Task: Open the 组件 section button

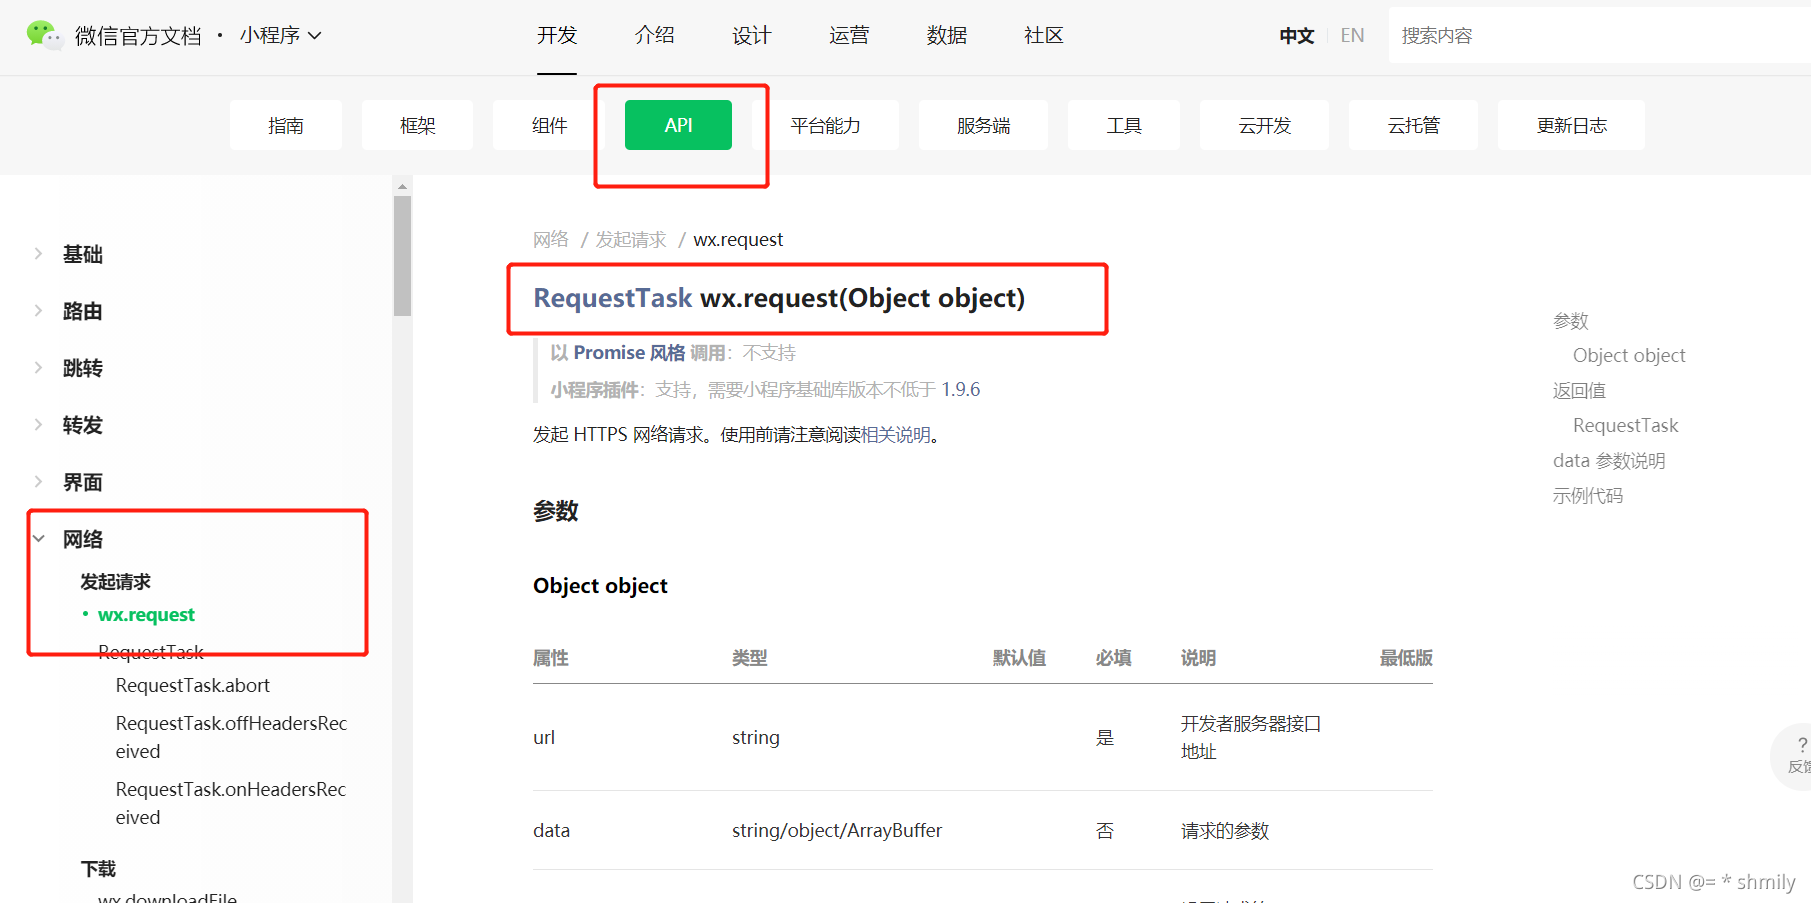Action: pyautogui.click(x=549, y=125)
